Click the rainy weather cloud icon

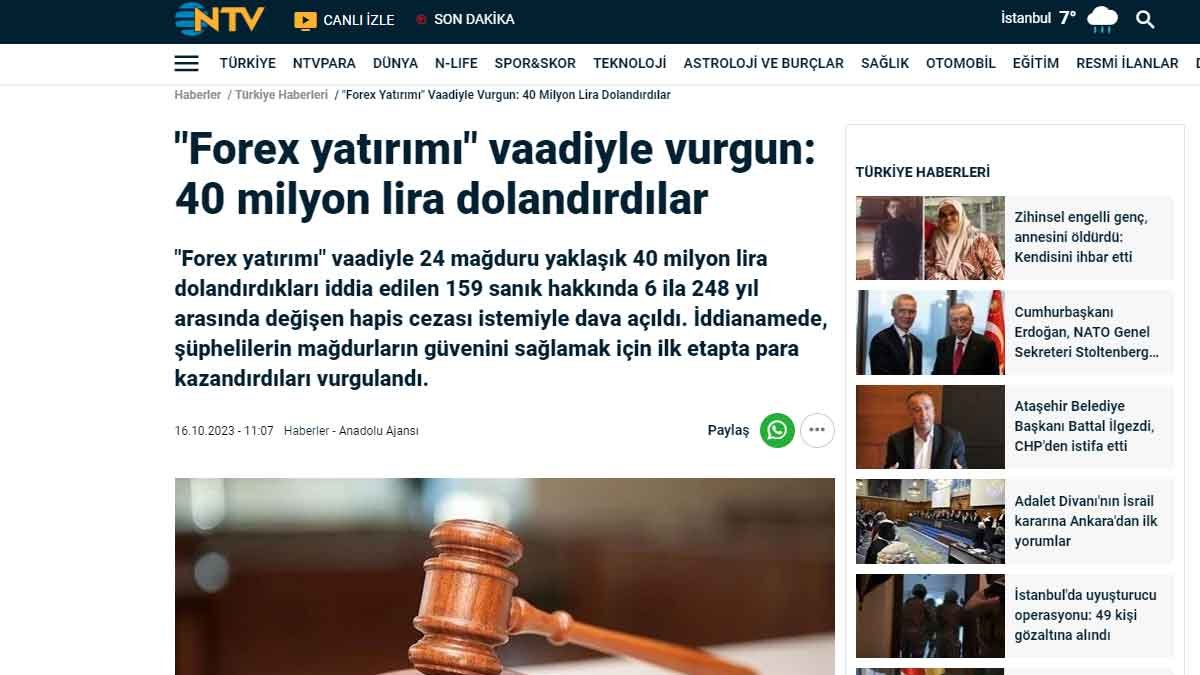click(1103, 19)
